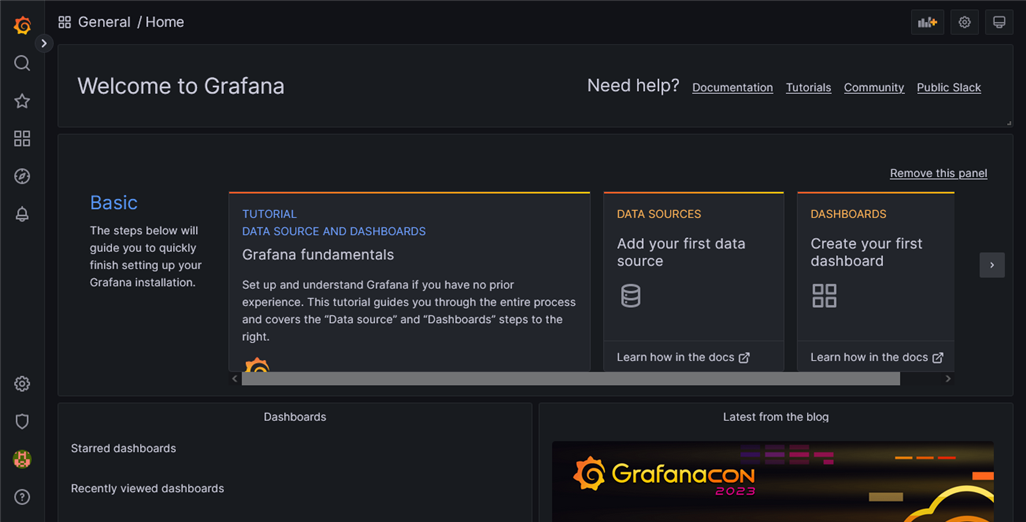Click the Latest from the blog panel title

[x=776, y=417]
